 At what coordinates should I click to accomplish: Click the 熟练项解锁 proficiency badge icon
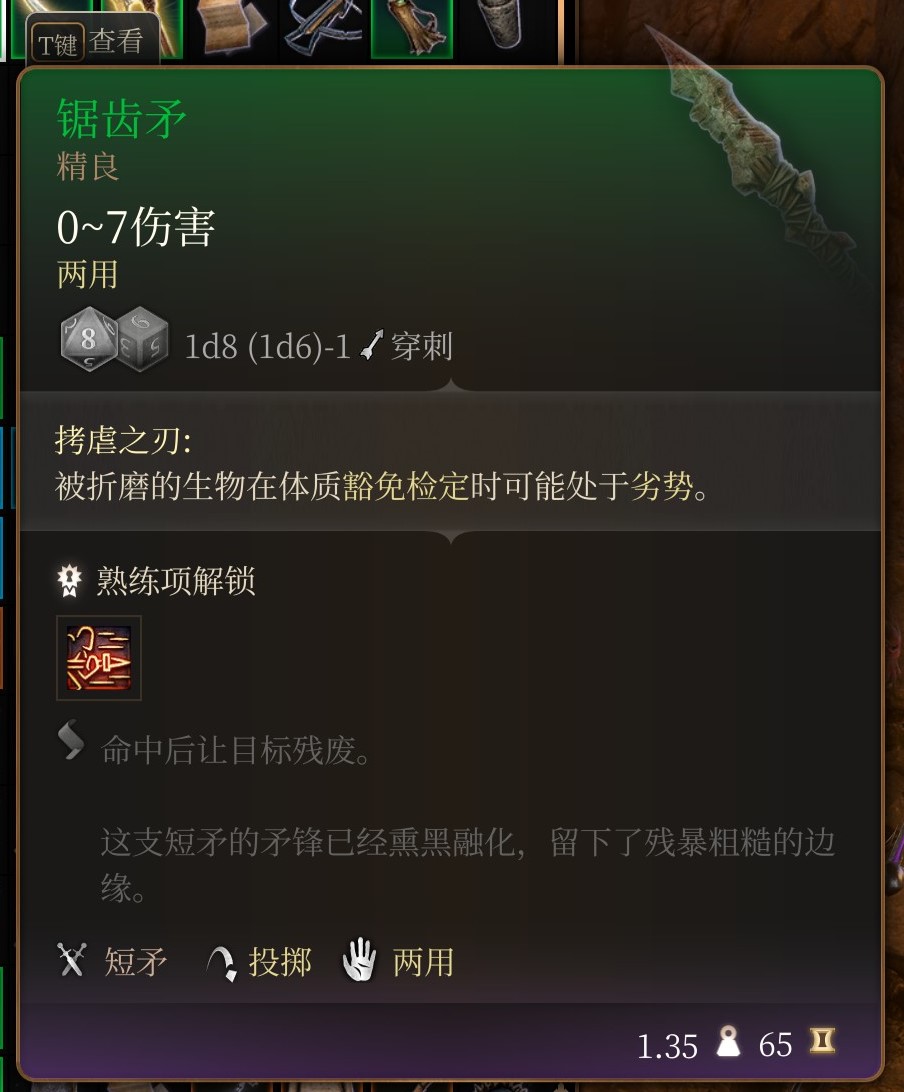point(69,581)
